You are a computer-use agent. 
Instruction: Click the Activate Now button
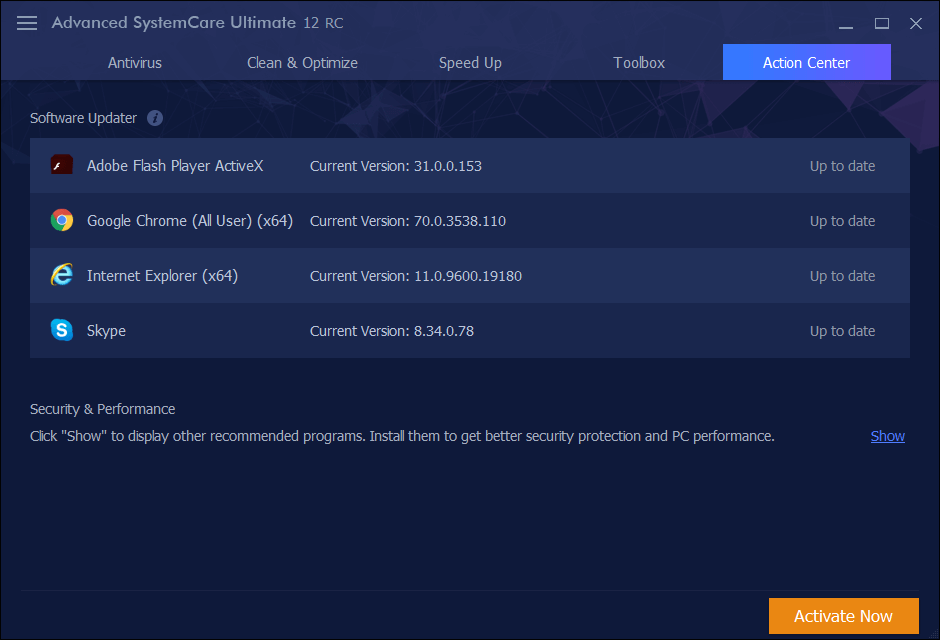843,615
